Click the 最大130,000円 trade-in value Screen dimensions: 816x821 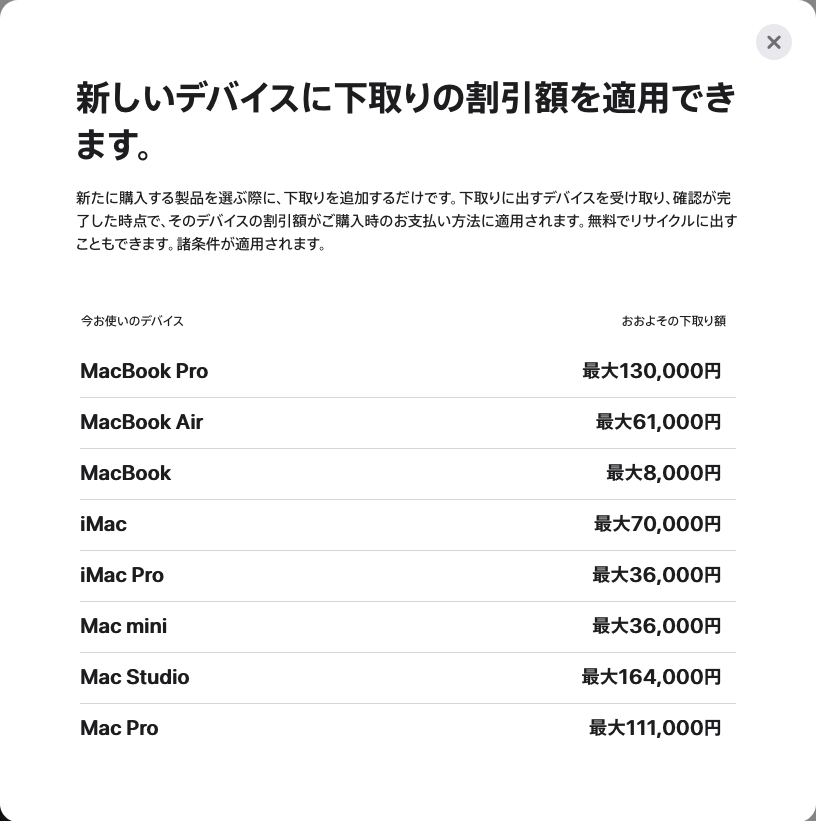[652, 371]
